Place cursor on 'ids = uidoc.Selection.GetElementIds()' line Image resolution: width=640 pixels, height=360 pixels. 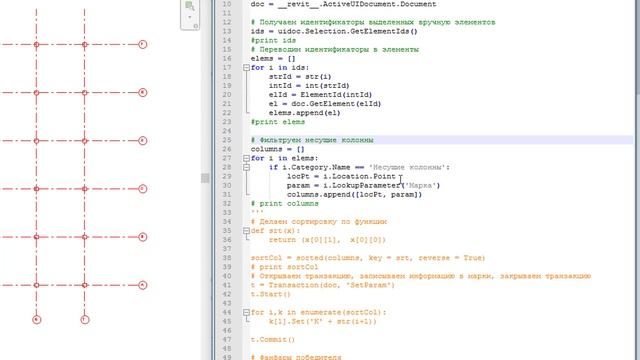pos(334,31)
